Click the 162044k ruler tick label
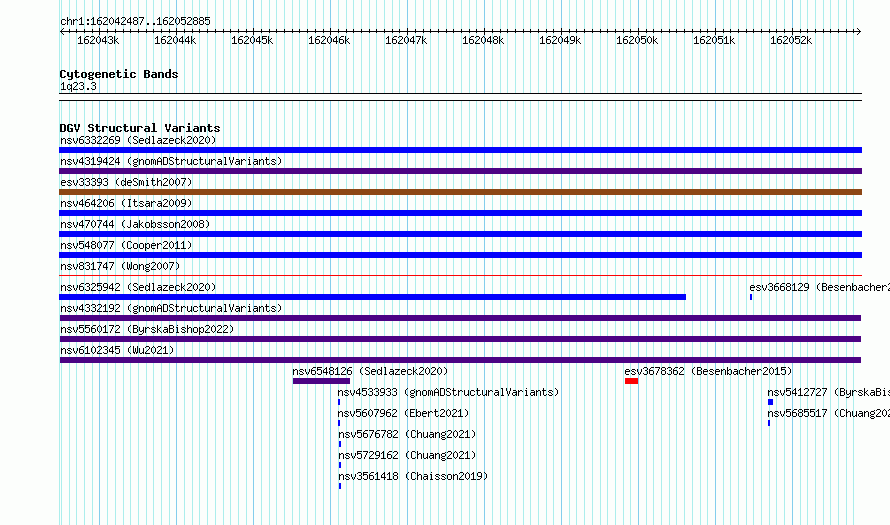Viewport: 890px width, 525px height. 175,40
